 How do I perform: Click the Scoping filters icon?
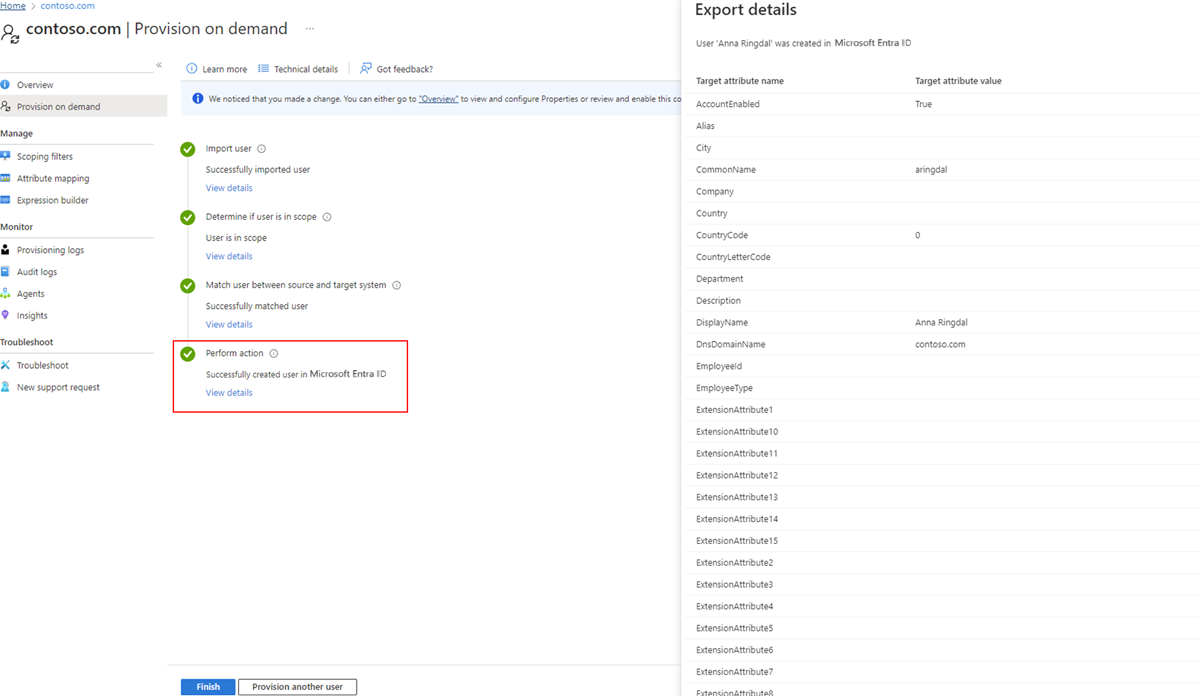click(6, 157)
